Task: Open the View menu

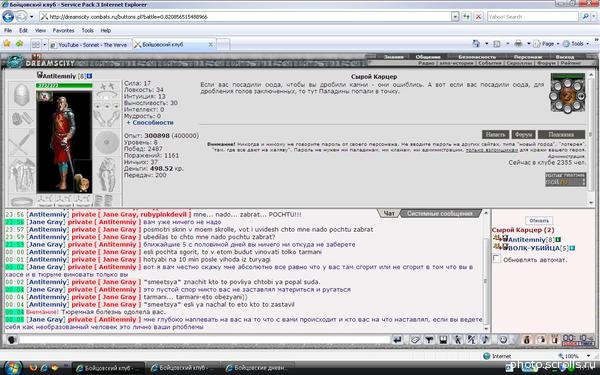Action: (40, 30)
